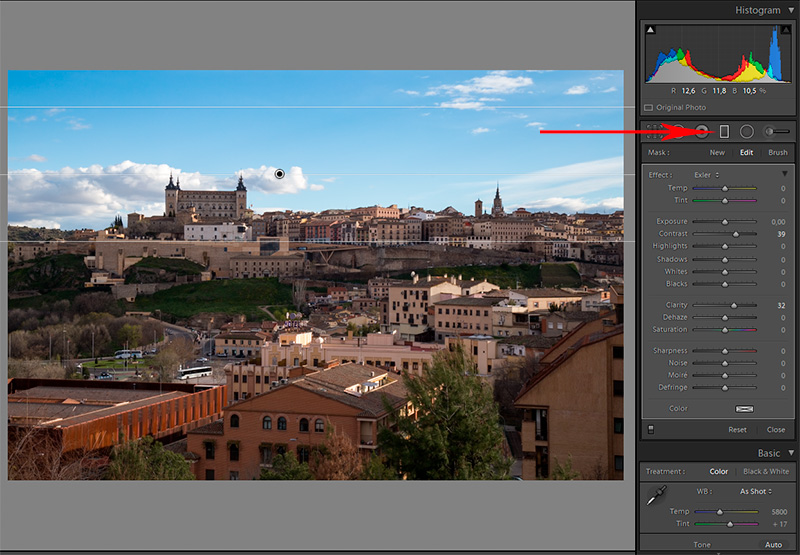Select the Graduated Filter tool
800x555 pixels.
pyautogui.click(x=724, y=131)
